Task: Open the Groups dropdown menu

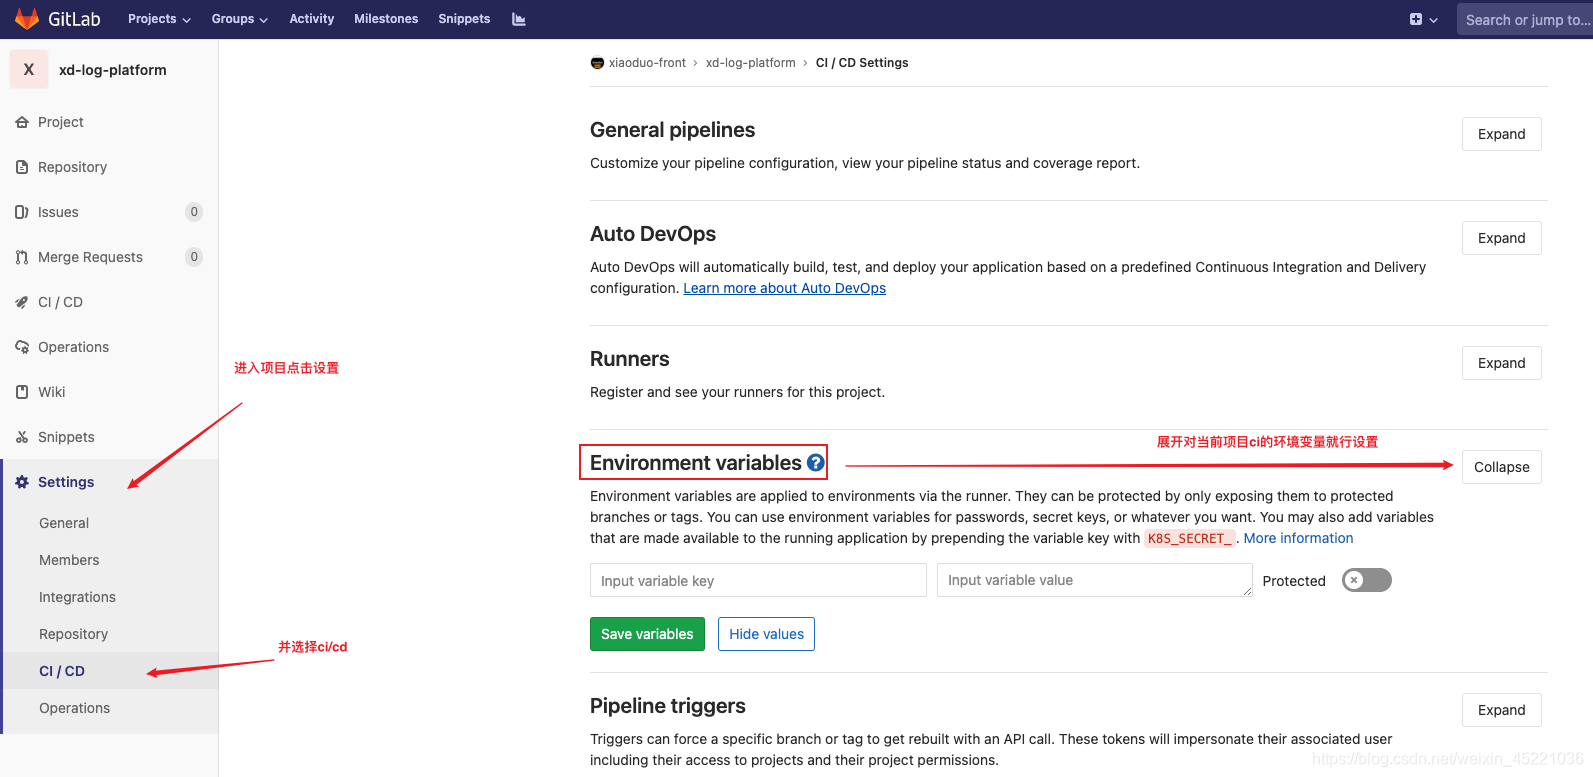Action: point(240,19)
